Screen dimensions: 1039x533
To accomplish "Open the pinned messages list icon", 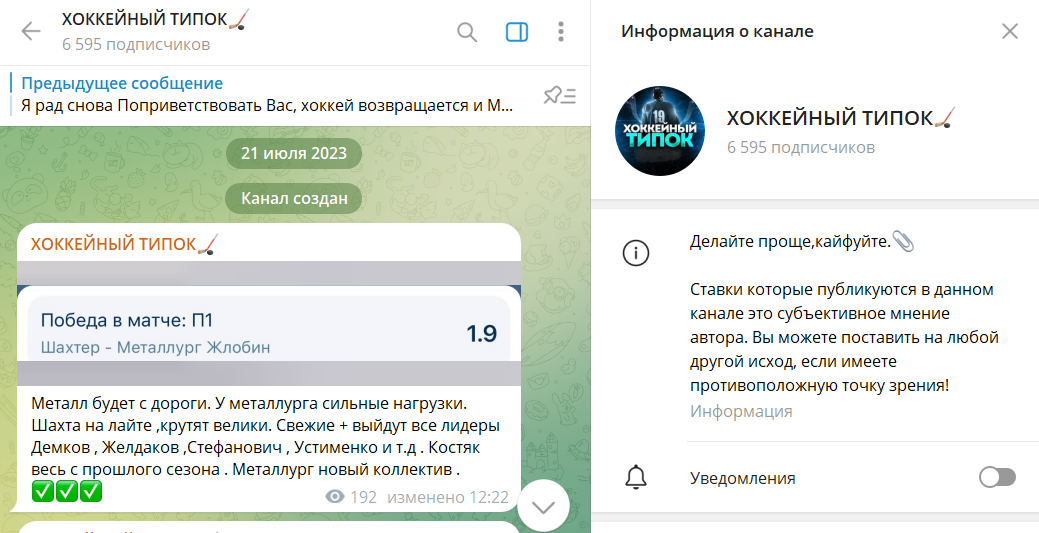I will tap(560, 95).
